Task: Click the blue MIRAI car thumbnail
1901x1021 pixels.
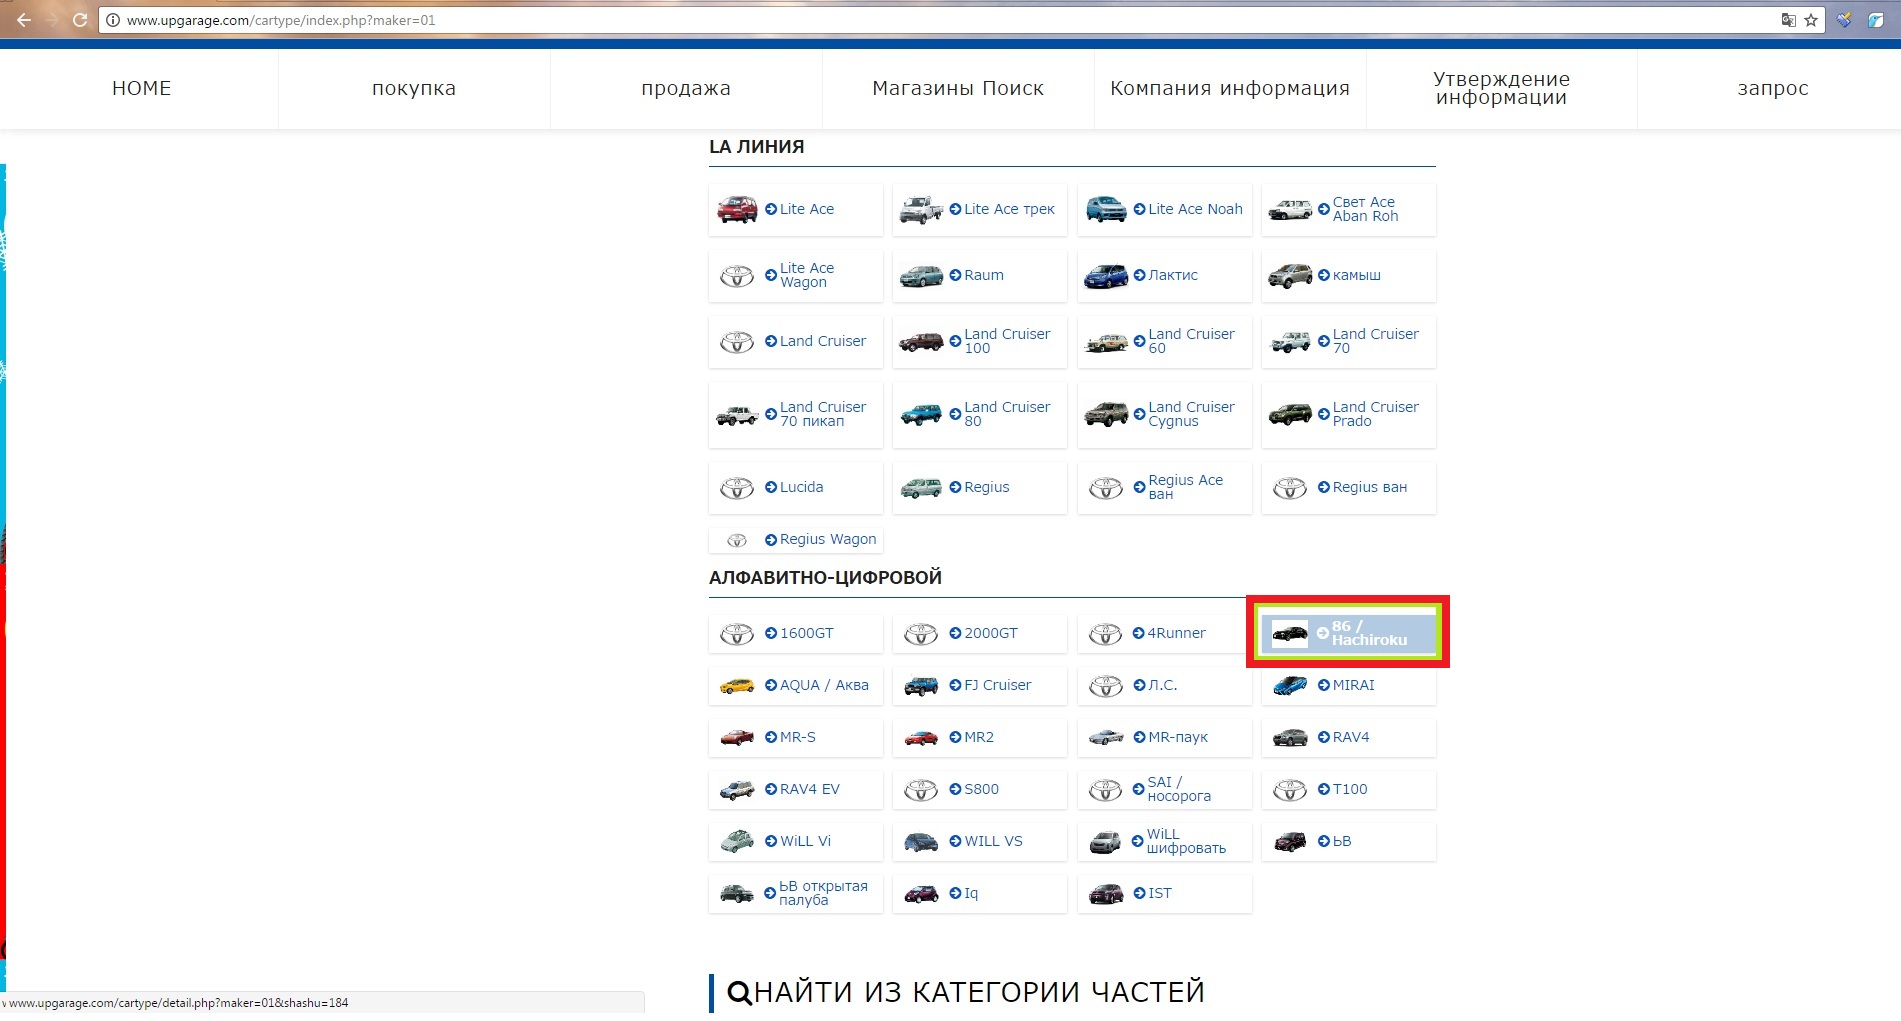Action: (x=1290, y=686)
